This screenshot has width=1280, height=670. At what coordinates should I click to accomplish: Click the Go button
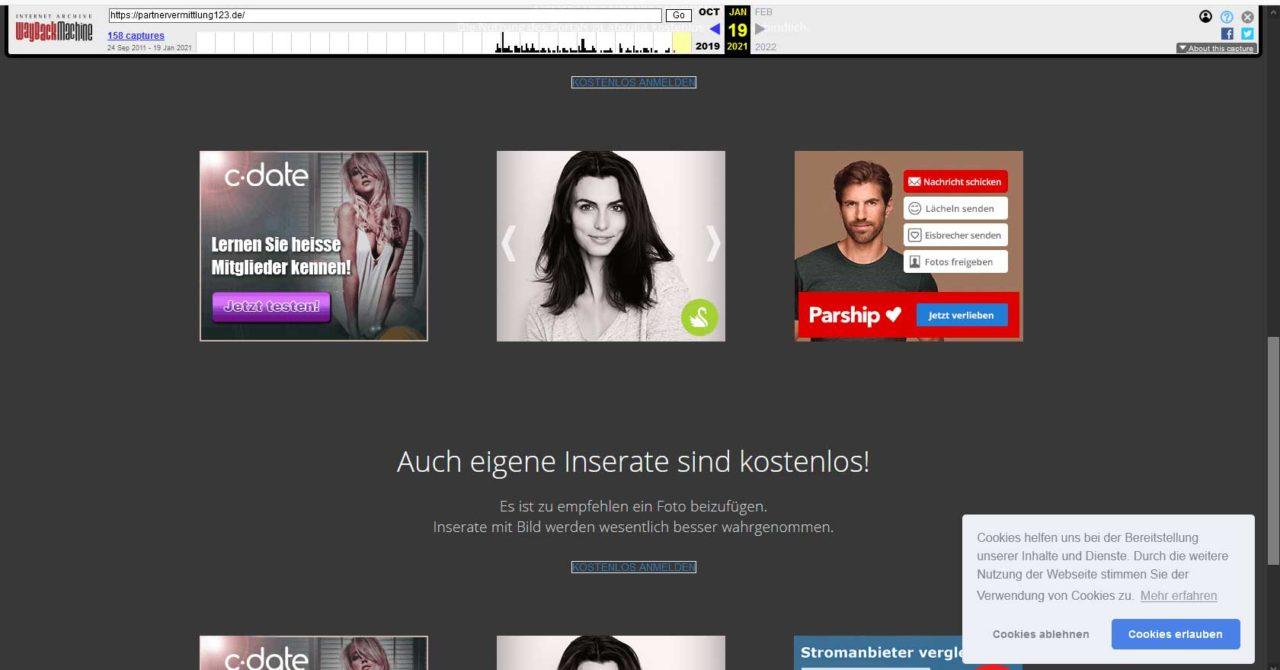[x=679, y=16]
